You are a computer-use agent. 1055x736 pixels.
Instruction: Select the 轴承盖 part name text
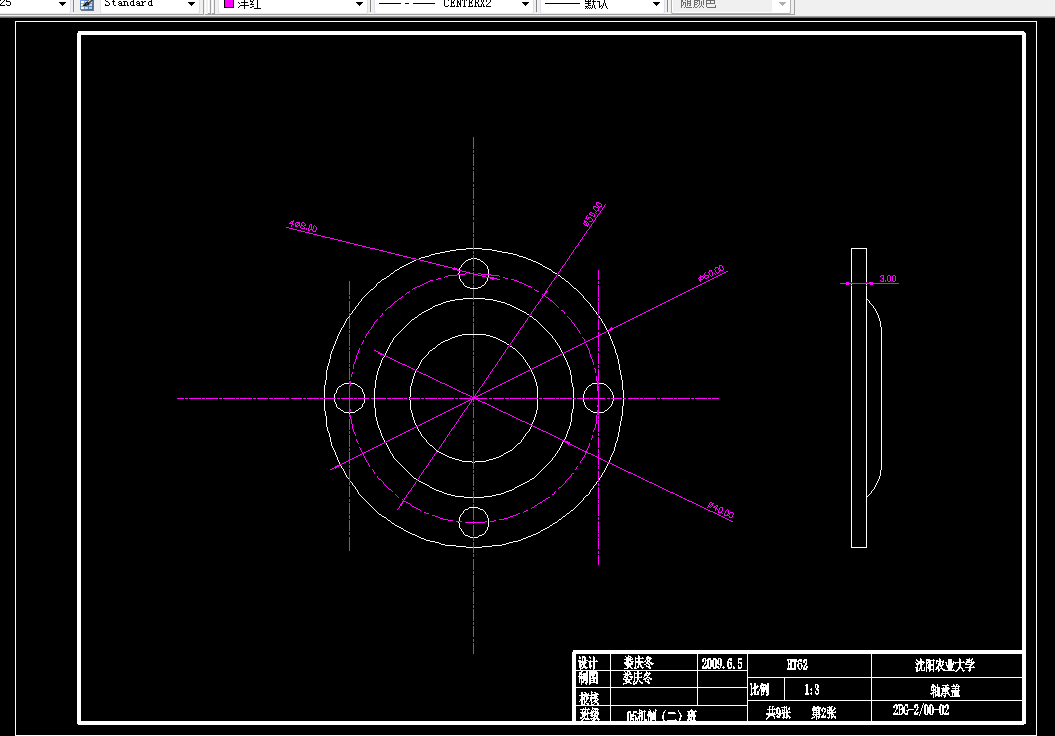click(x=945, y=690)
